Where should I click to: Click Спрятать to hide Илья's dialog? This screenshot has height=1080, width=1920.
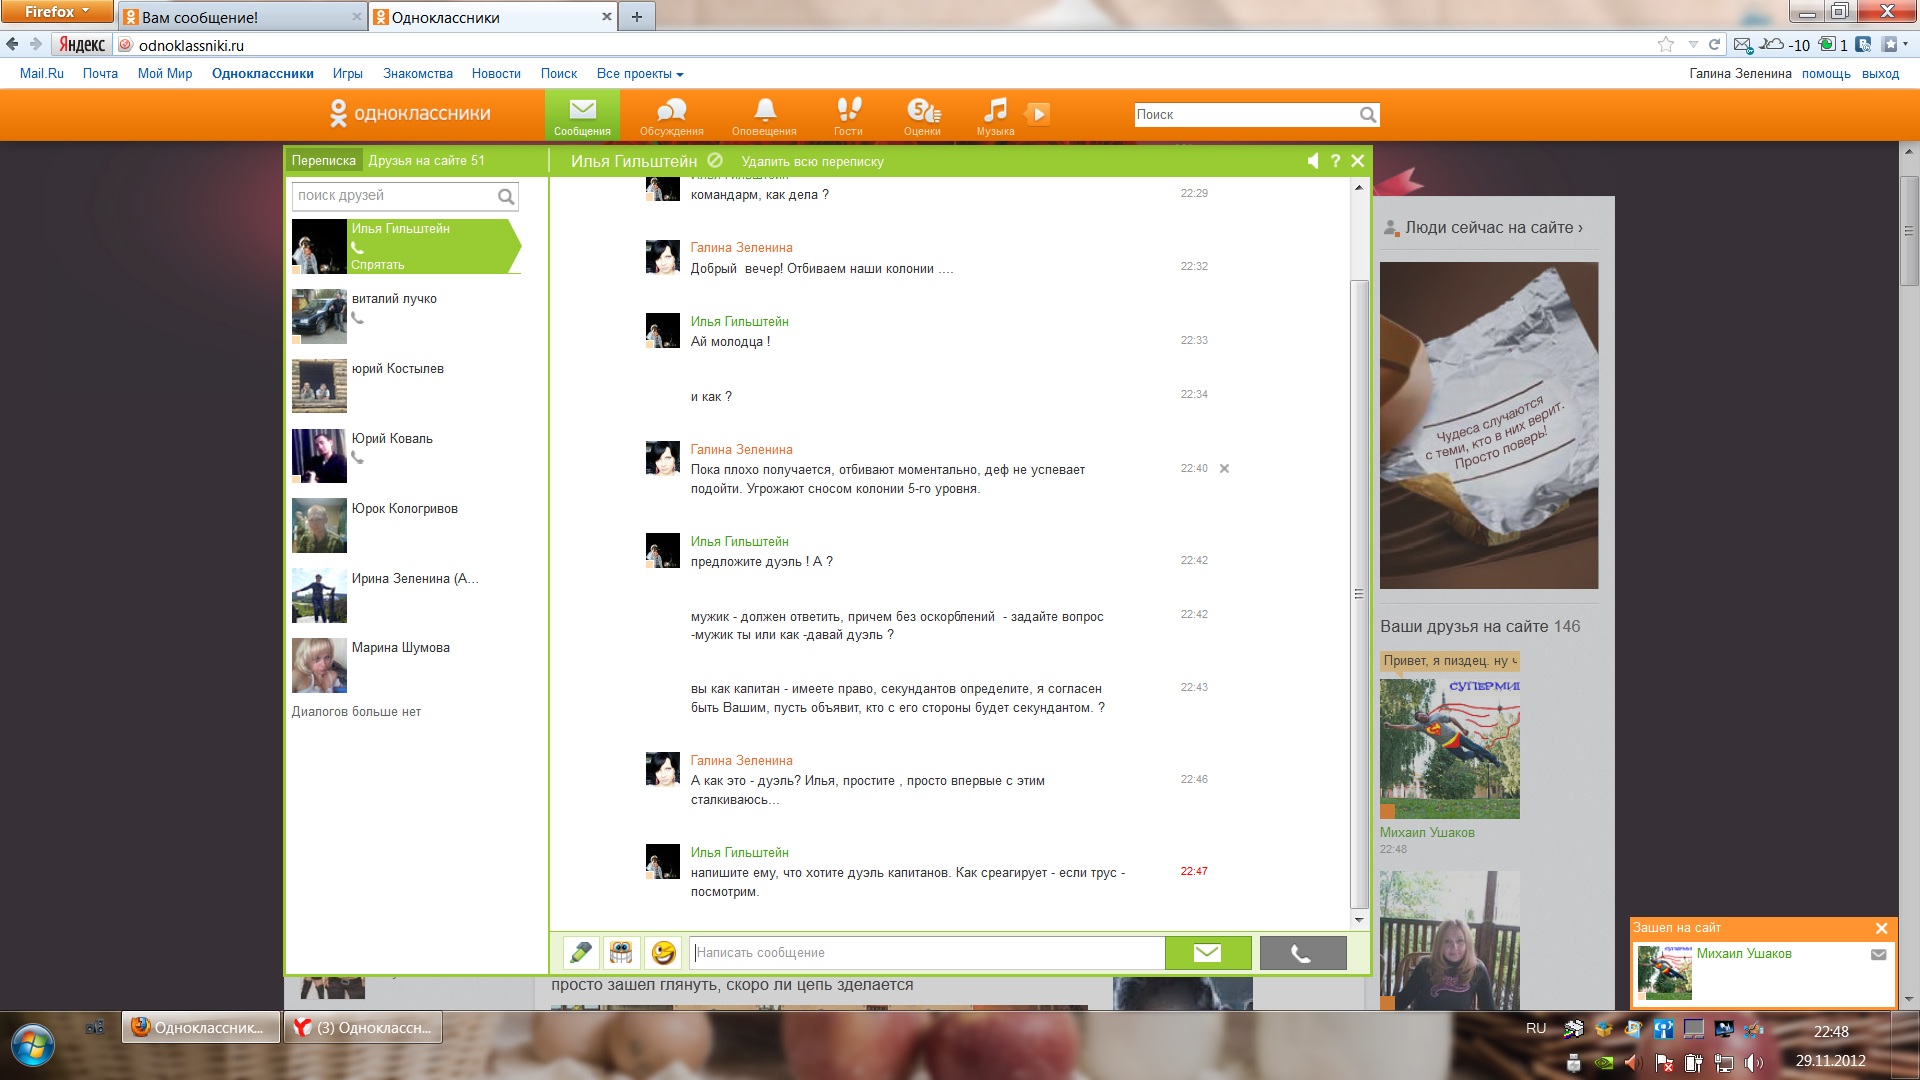tap(377, 265)
